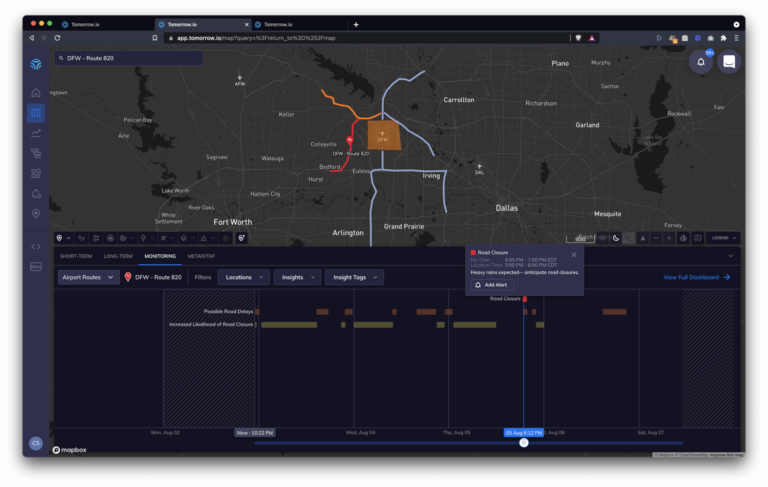This screenshot has width=768, height=487.
Task: Click the orange DFW airport area on map
Action: tap(384, 135)
